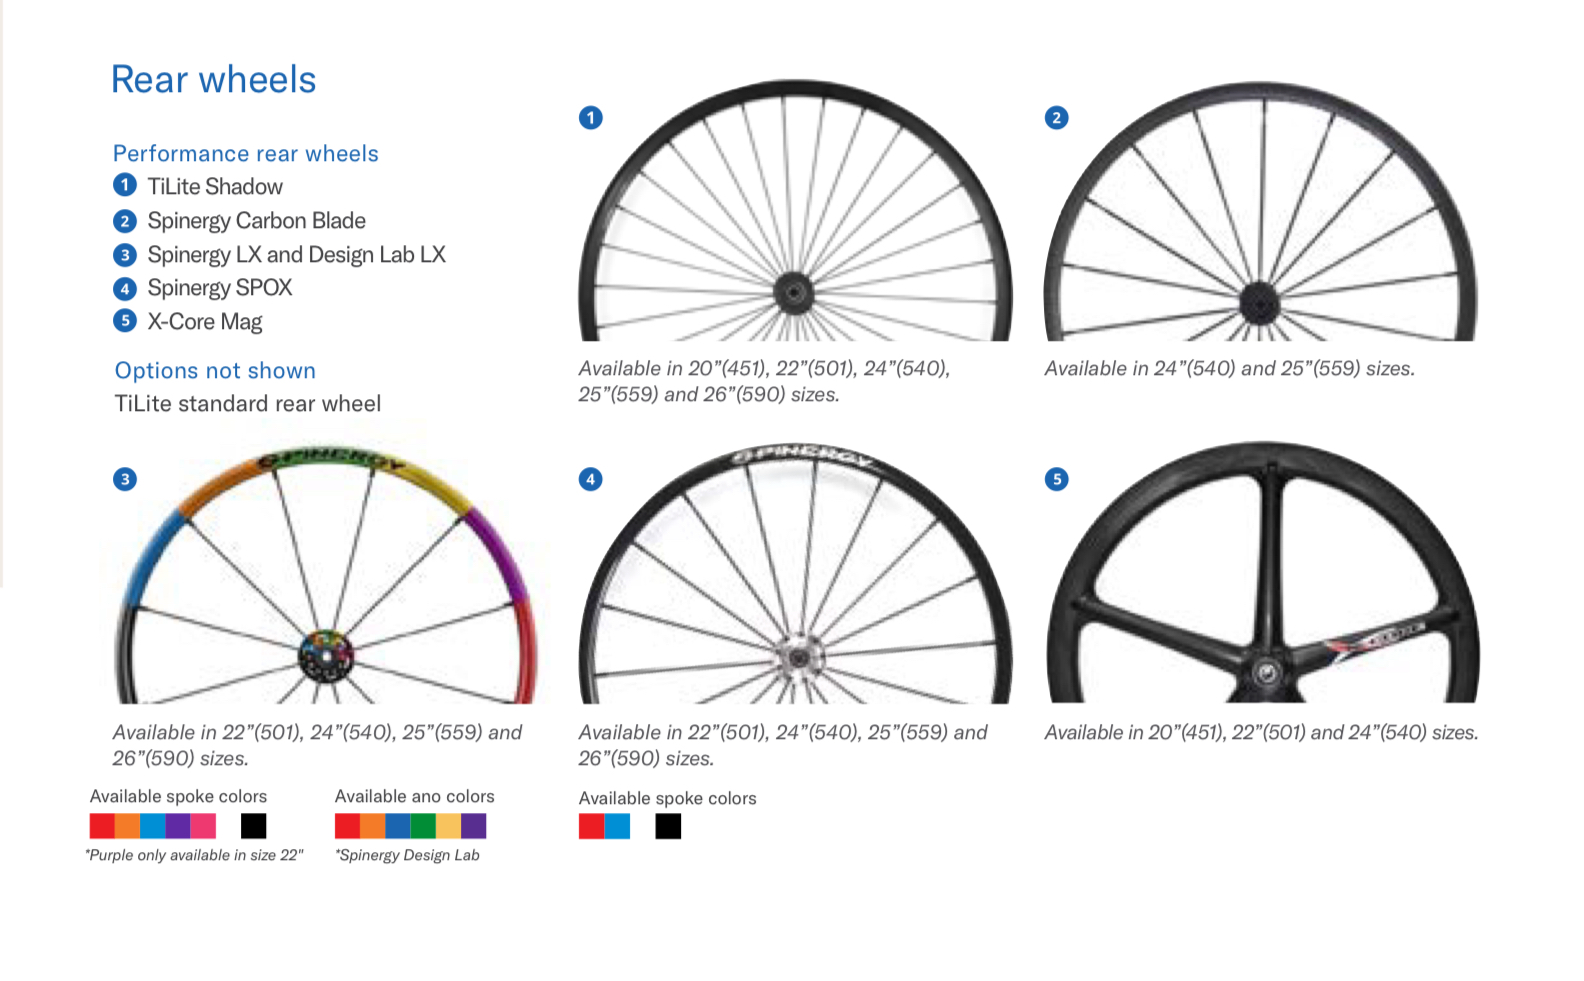The image size is (1584, 981).
Task: Click the number 1 badge beside TiLite Shadow text
Action: pyautogui.click(x=125, y=185)
